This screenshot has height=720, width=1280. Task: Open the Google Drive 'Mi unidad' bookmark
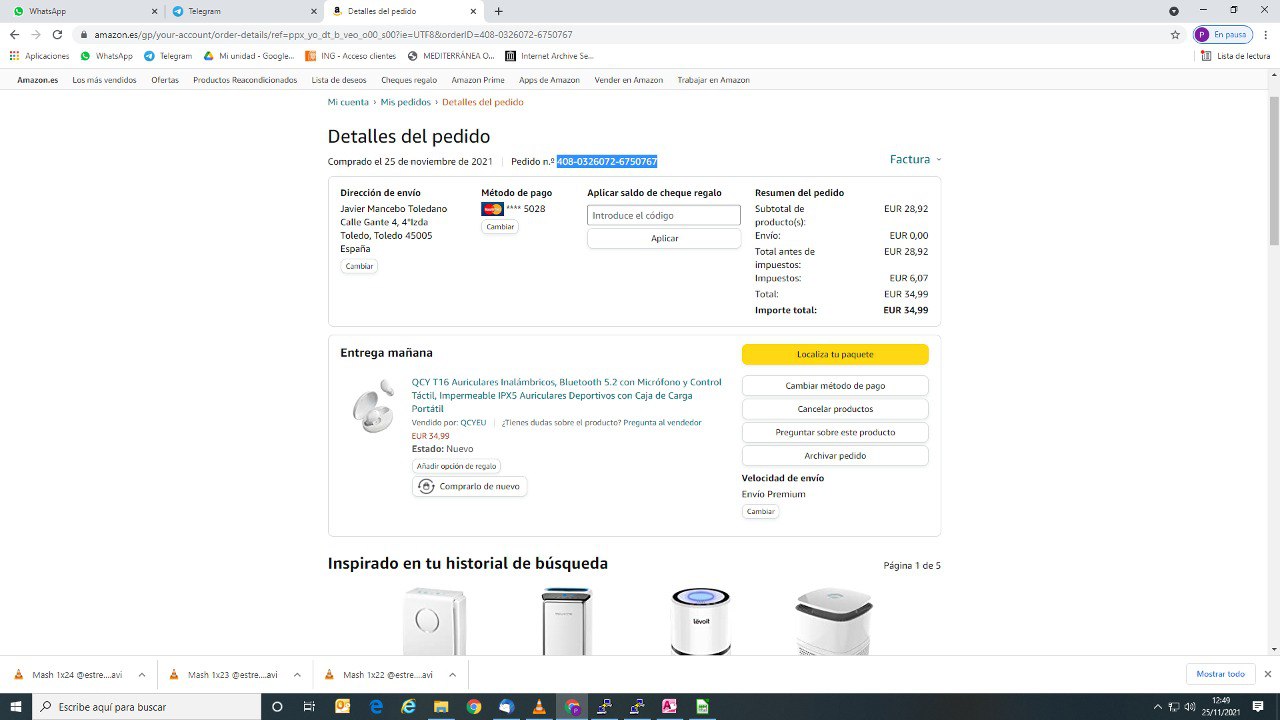click(249, 56)
